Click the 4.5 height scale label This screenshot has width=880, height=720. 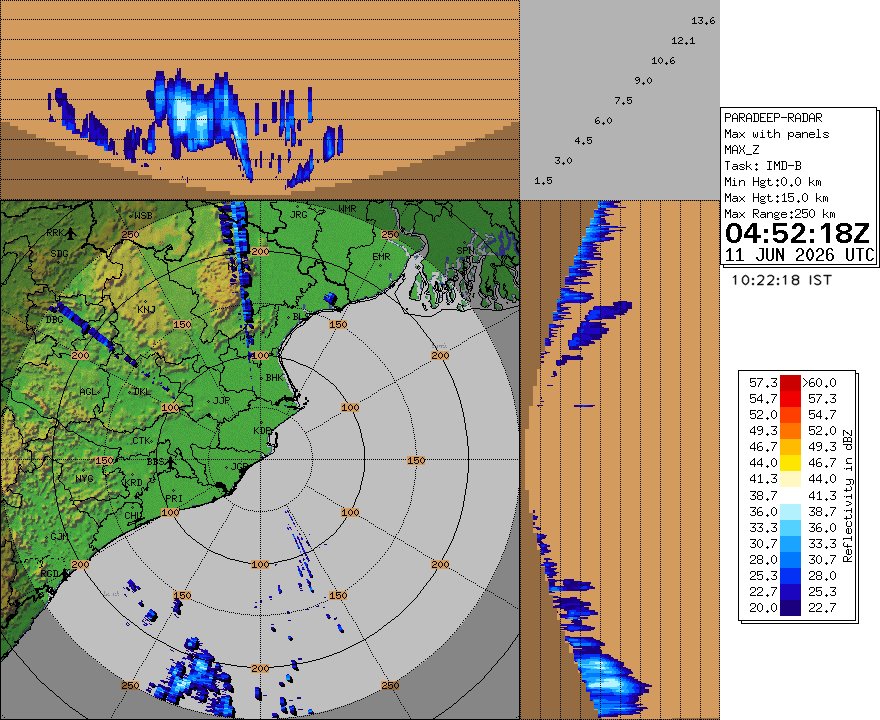tap(583, 141)
